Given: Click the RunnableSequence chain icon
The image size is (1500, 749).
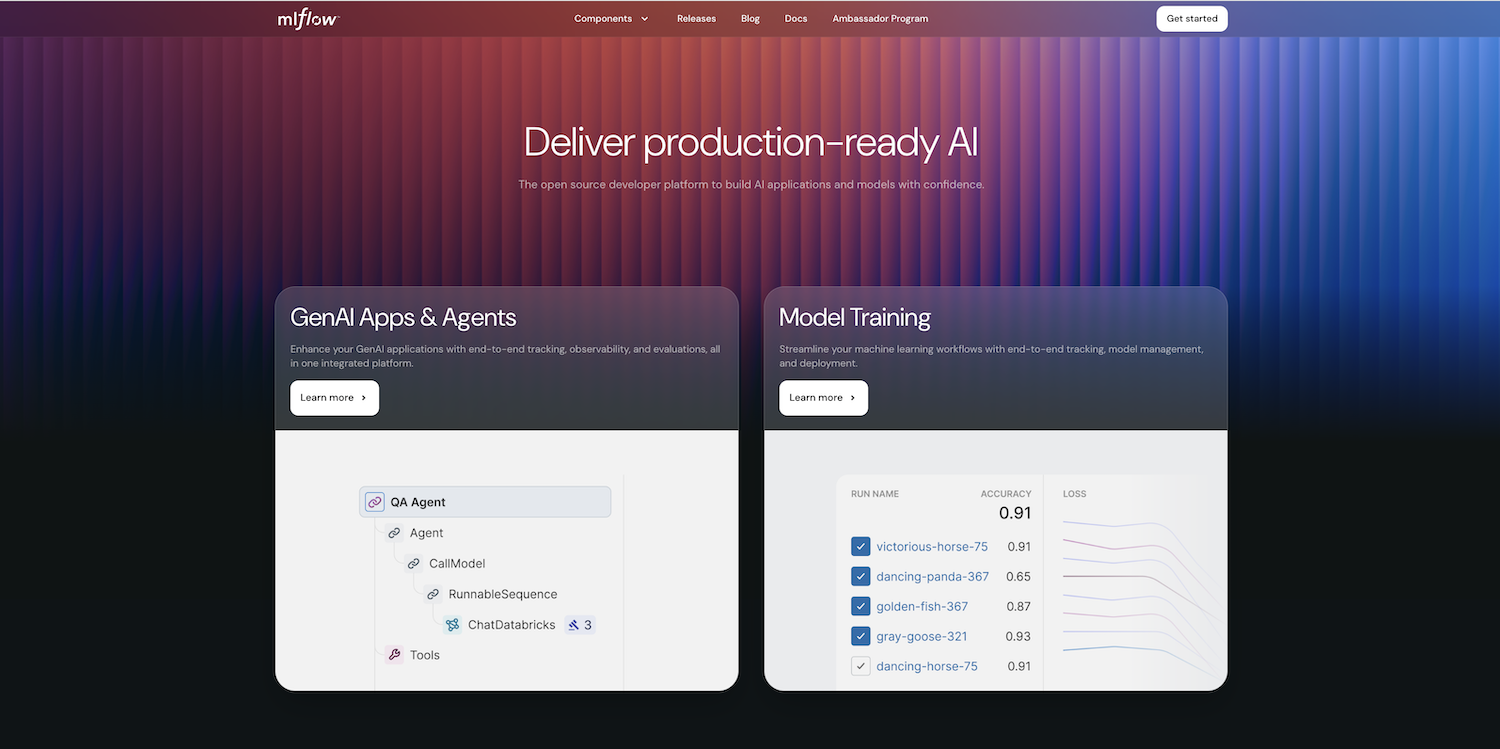Looking at the screenshot, I should pyautogui.click(x=433, y=594).
